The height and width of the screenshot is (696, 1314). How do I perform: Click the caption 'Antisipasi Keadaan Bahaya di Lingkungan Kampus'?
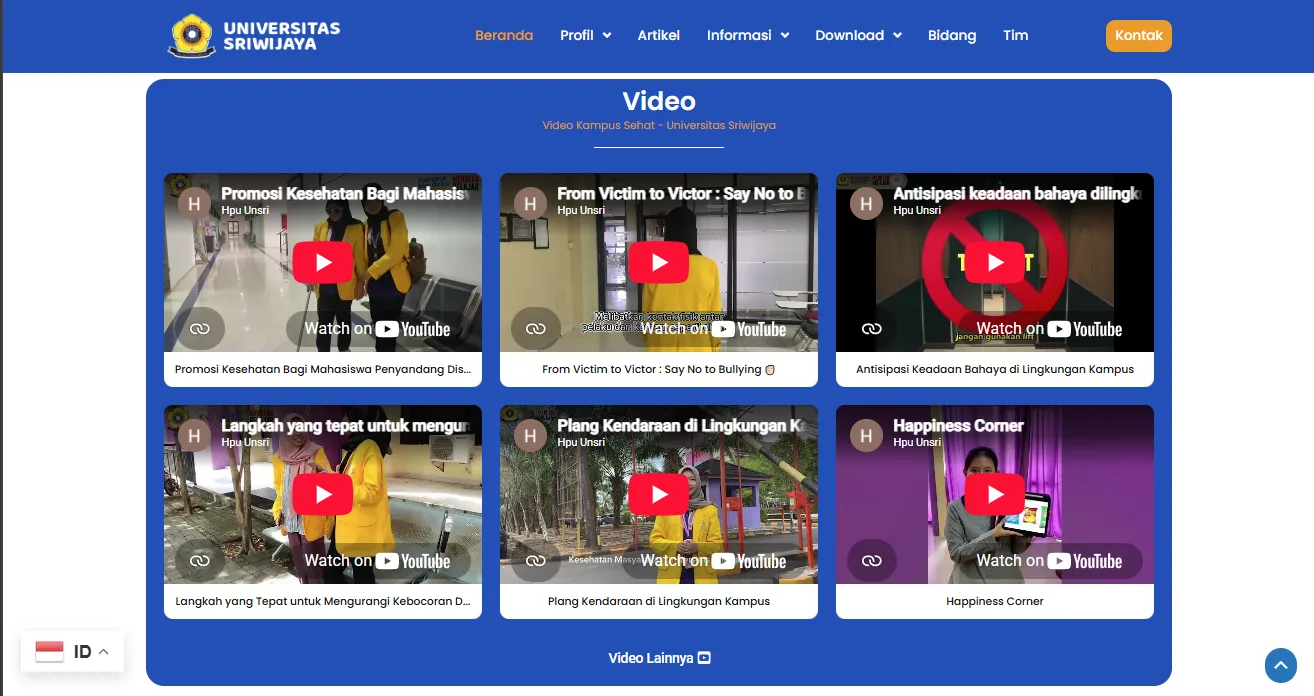point(995,369)
